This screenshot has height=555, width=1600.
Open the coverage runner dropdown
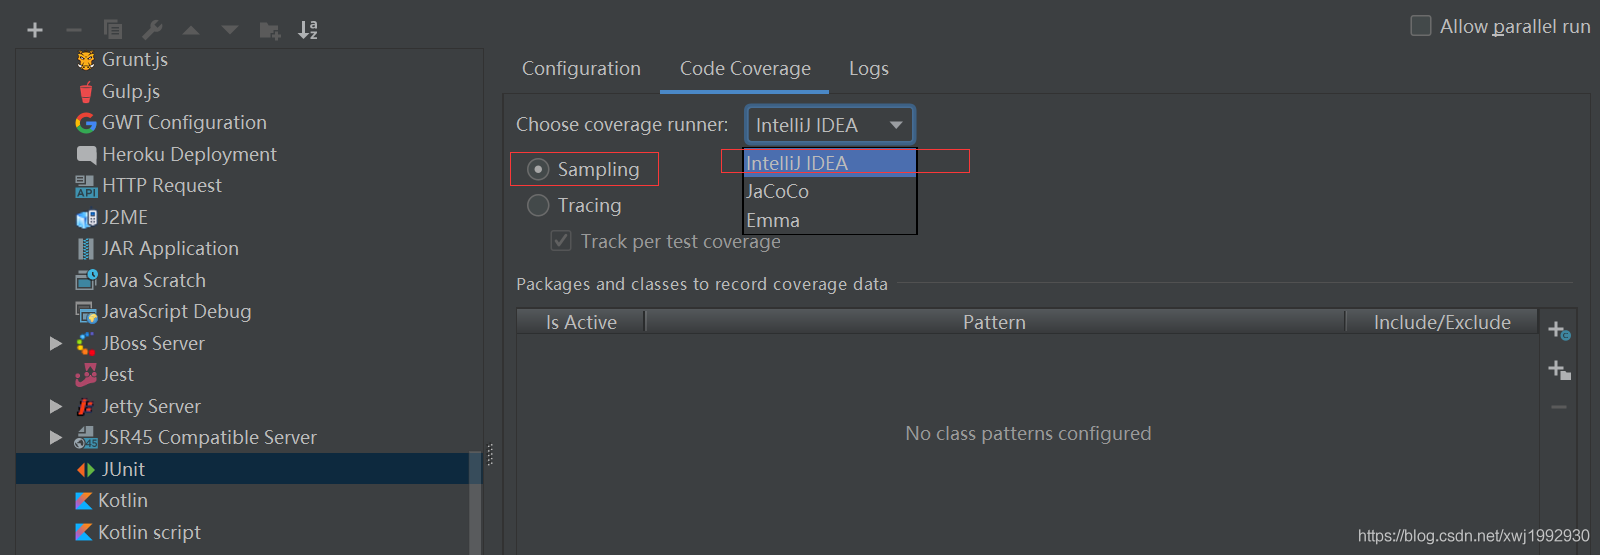tap(829, 125)
